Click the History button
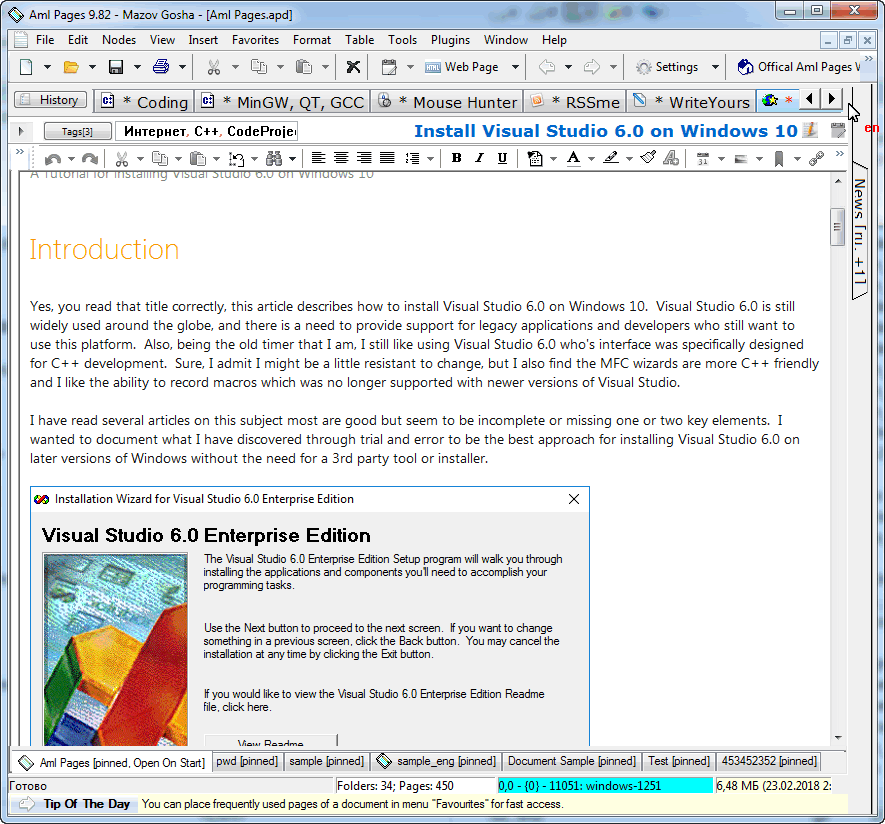This screenshot has width=885, height=824. coord(51,100)
